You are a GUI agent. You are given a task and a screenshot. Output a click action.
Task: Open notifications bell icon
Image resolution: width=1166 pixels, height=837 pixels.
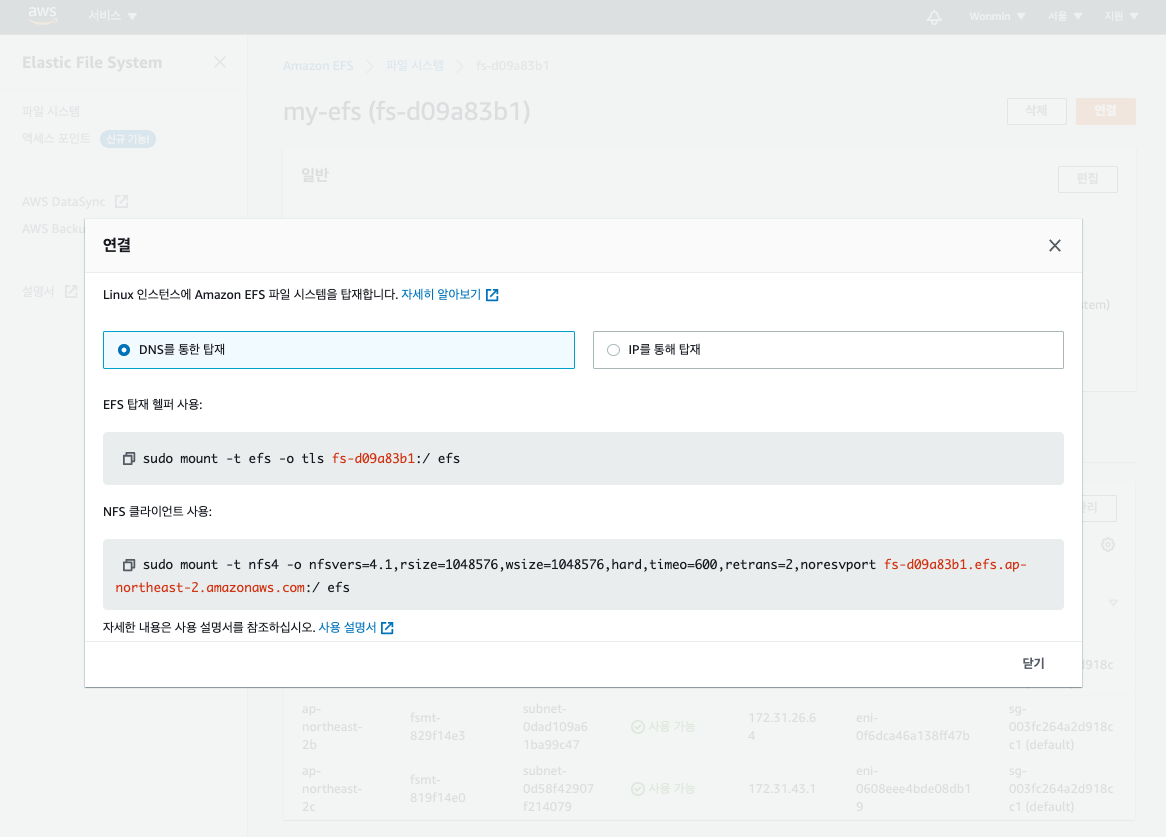(934, 16)
